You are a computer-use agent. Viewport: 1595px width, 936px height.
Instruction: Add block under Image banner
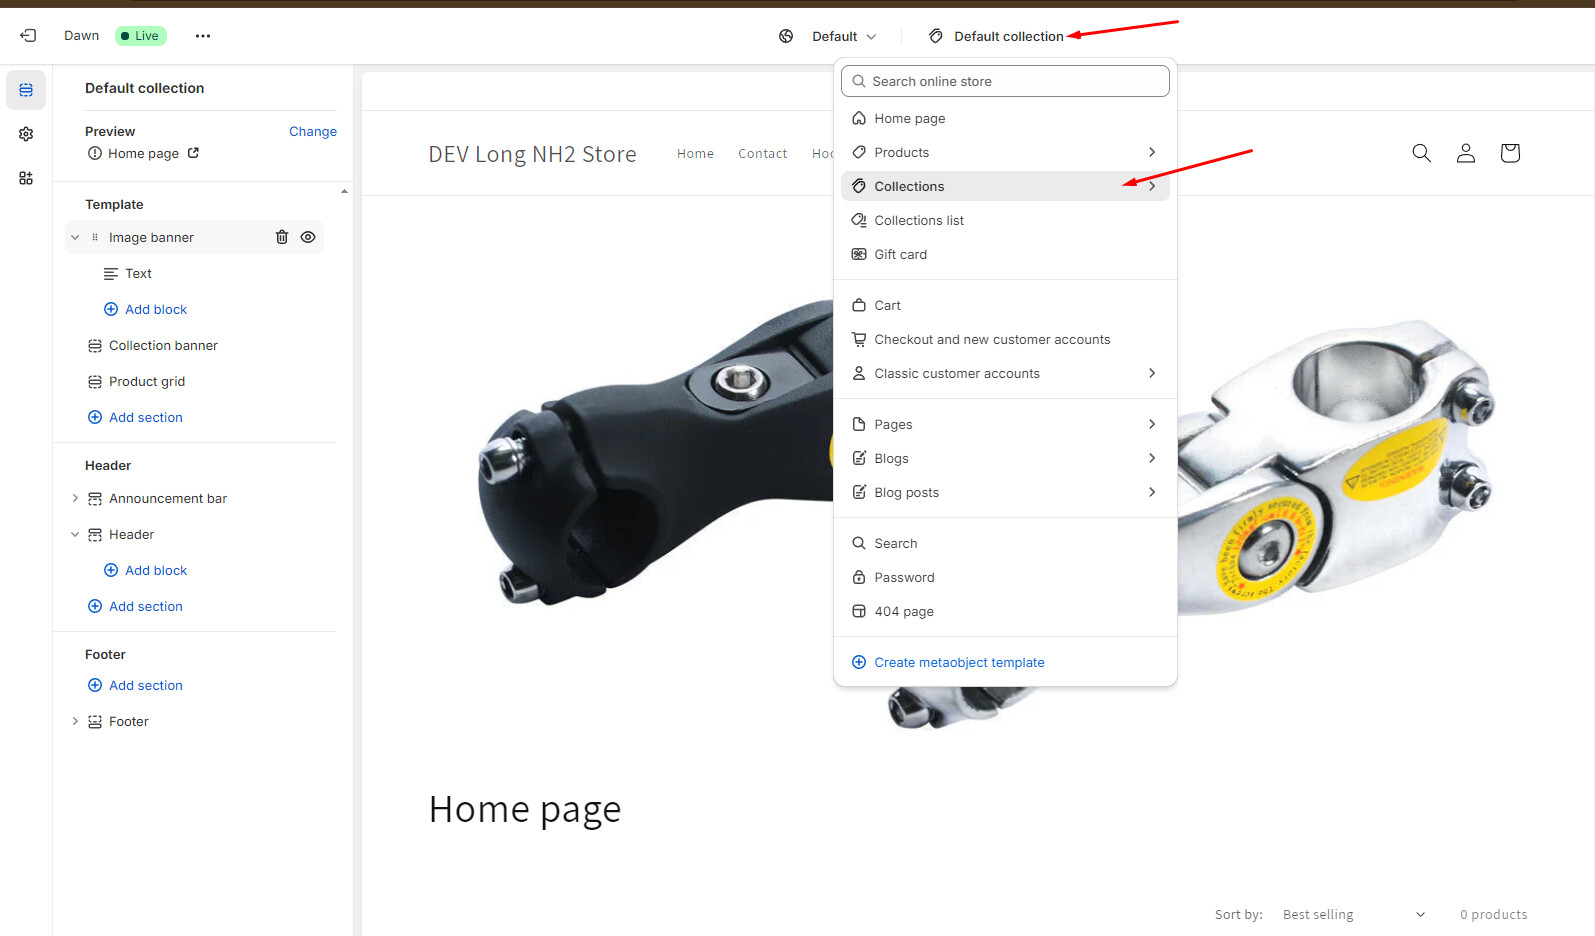tap(146, 309)
